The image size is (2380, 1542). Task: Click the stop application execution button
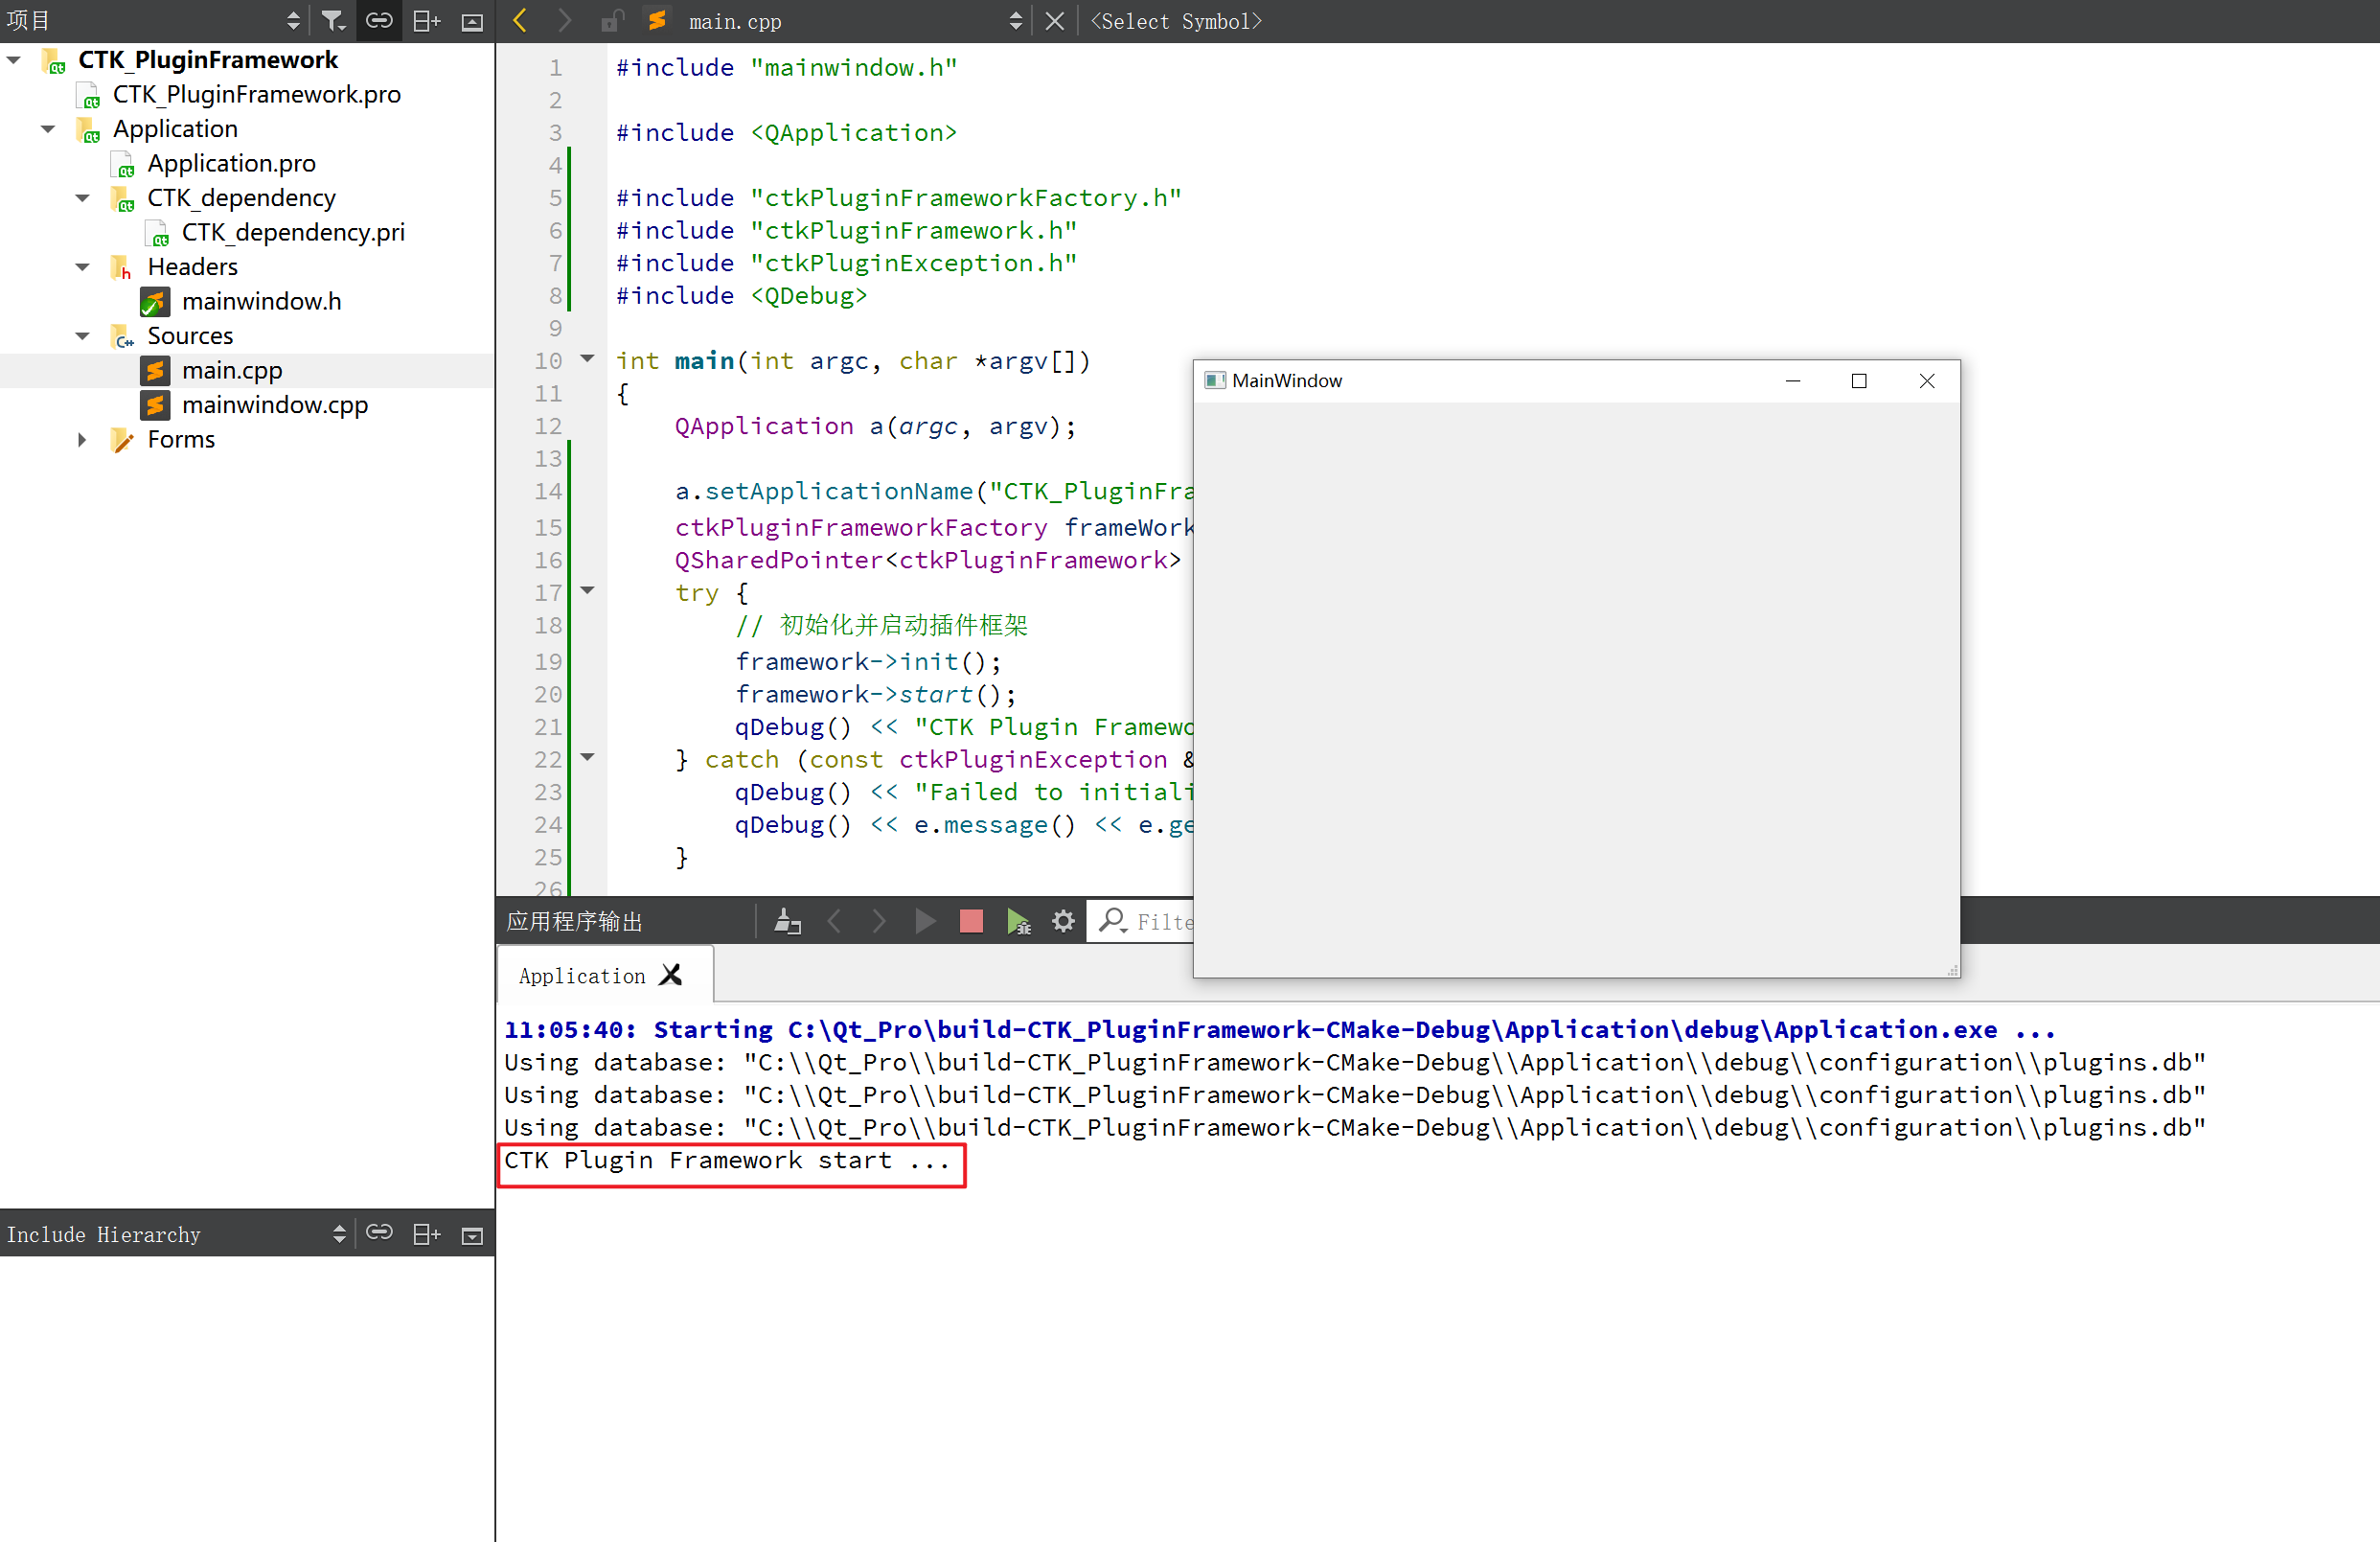coord(972,921)
